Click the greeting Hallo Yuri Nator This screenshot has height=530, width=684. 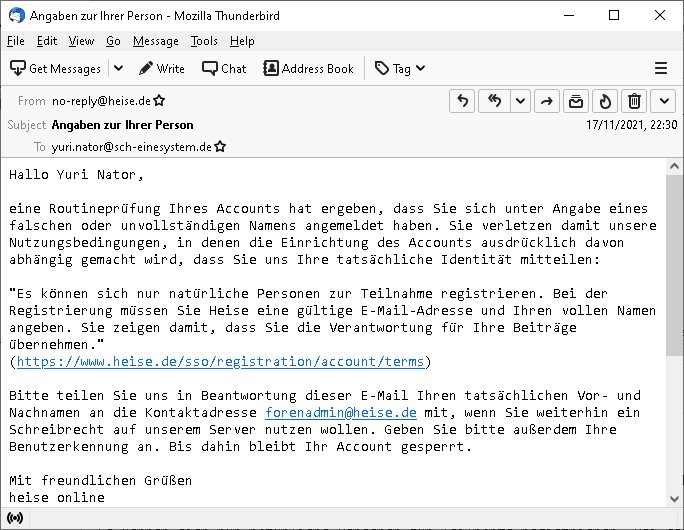point(76,174)
